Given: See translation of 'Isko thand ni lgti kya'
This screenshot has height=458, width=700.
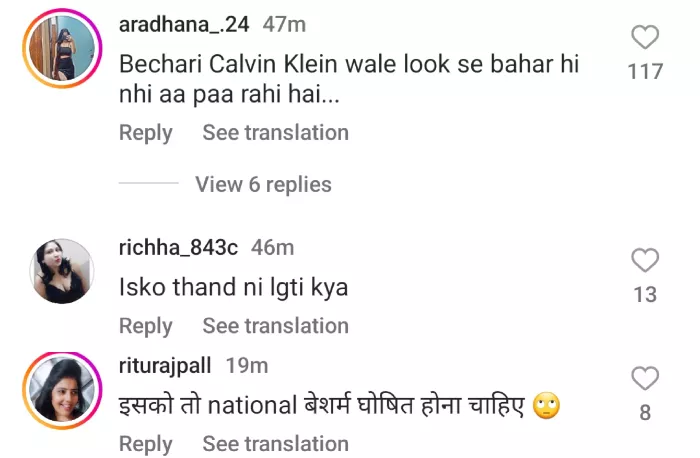Looking at the screenshot, I should (x=275, y=326).
